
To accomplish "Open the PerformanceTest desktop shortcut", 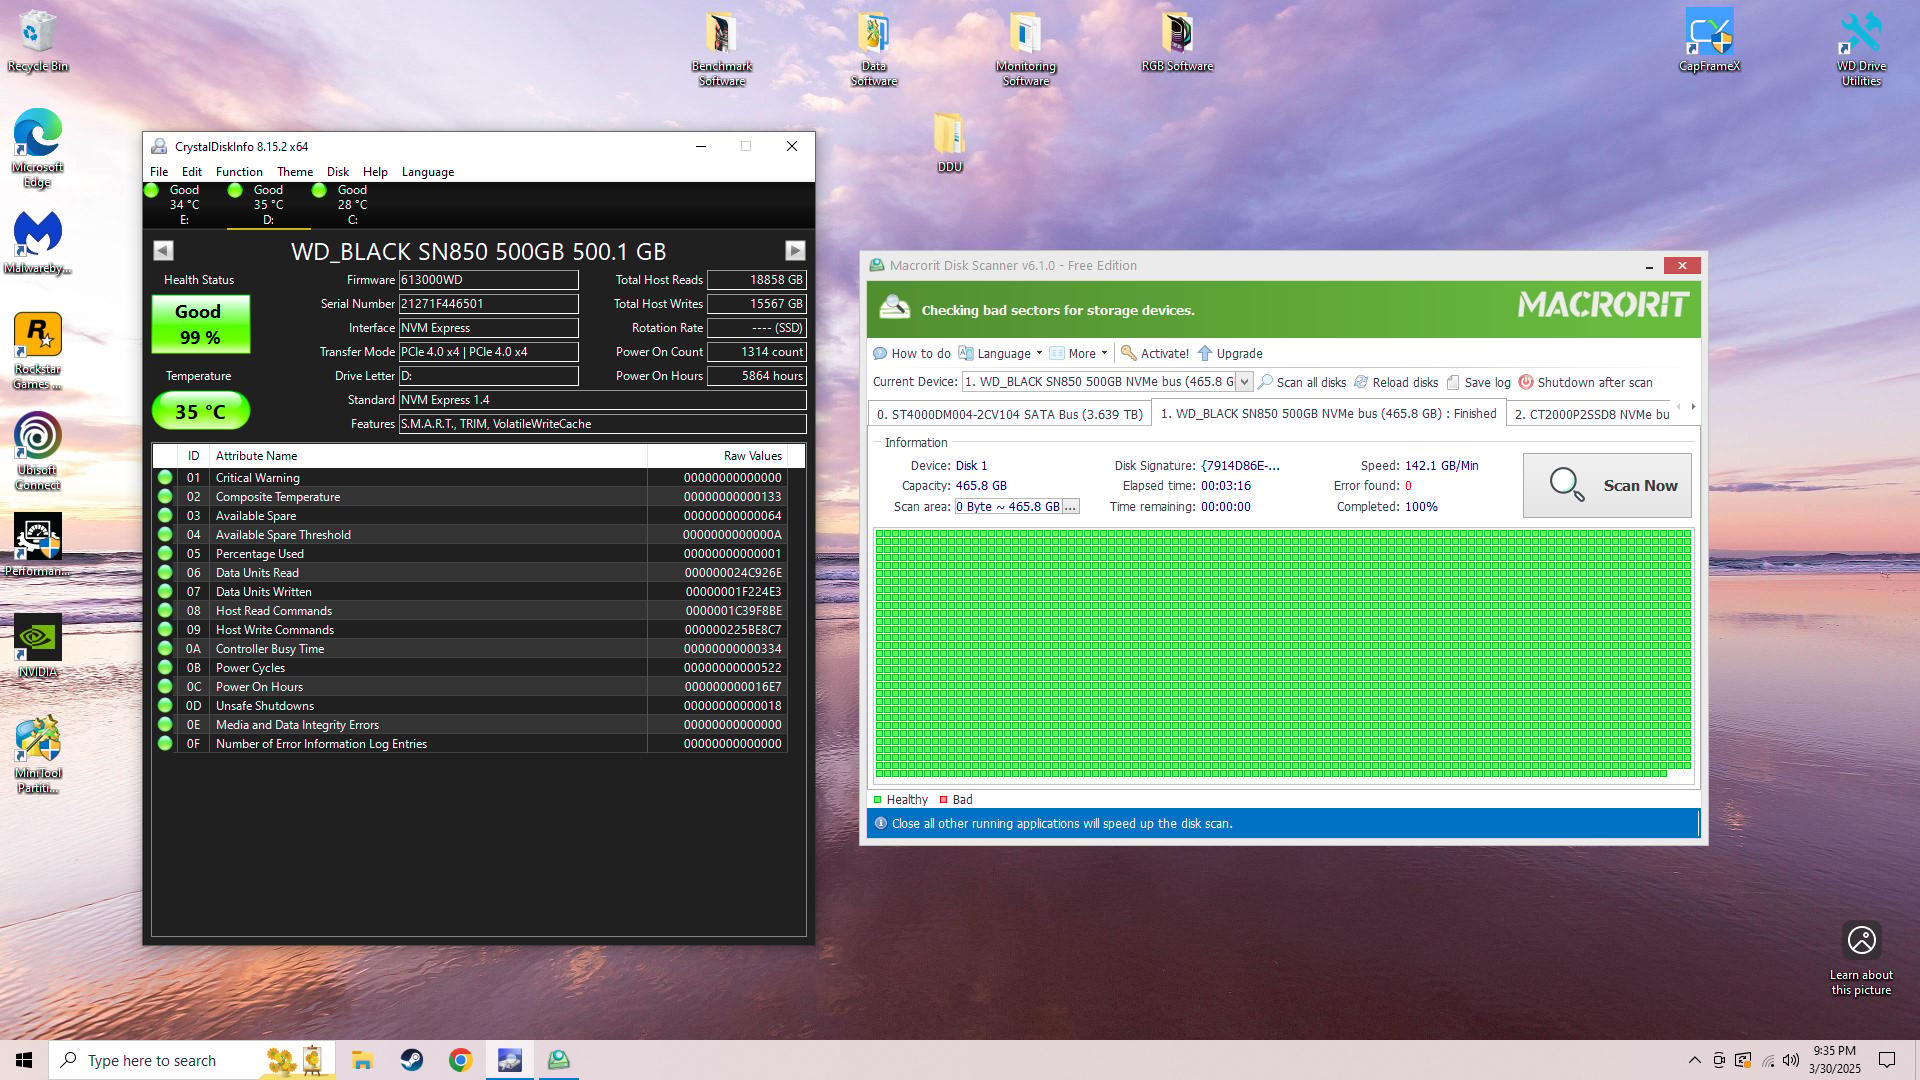I will coord(38,545).
